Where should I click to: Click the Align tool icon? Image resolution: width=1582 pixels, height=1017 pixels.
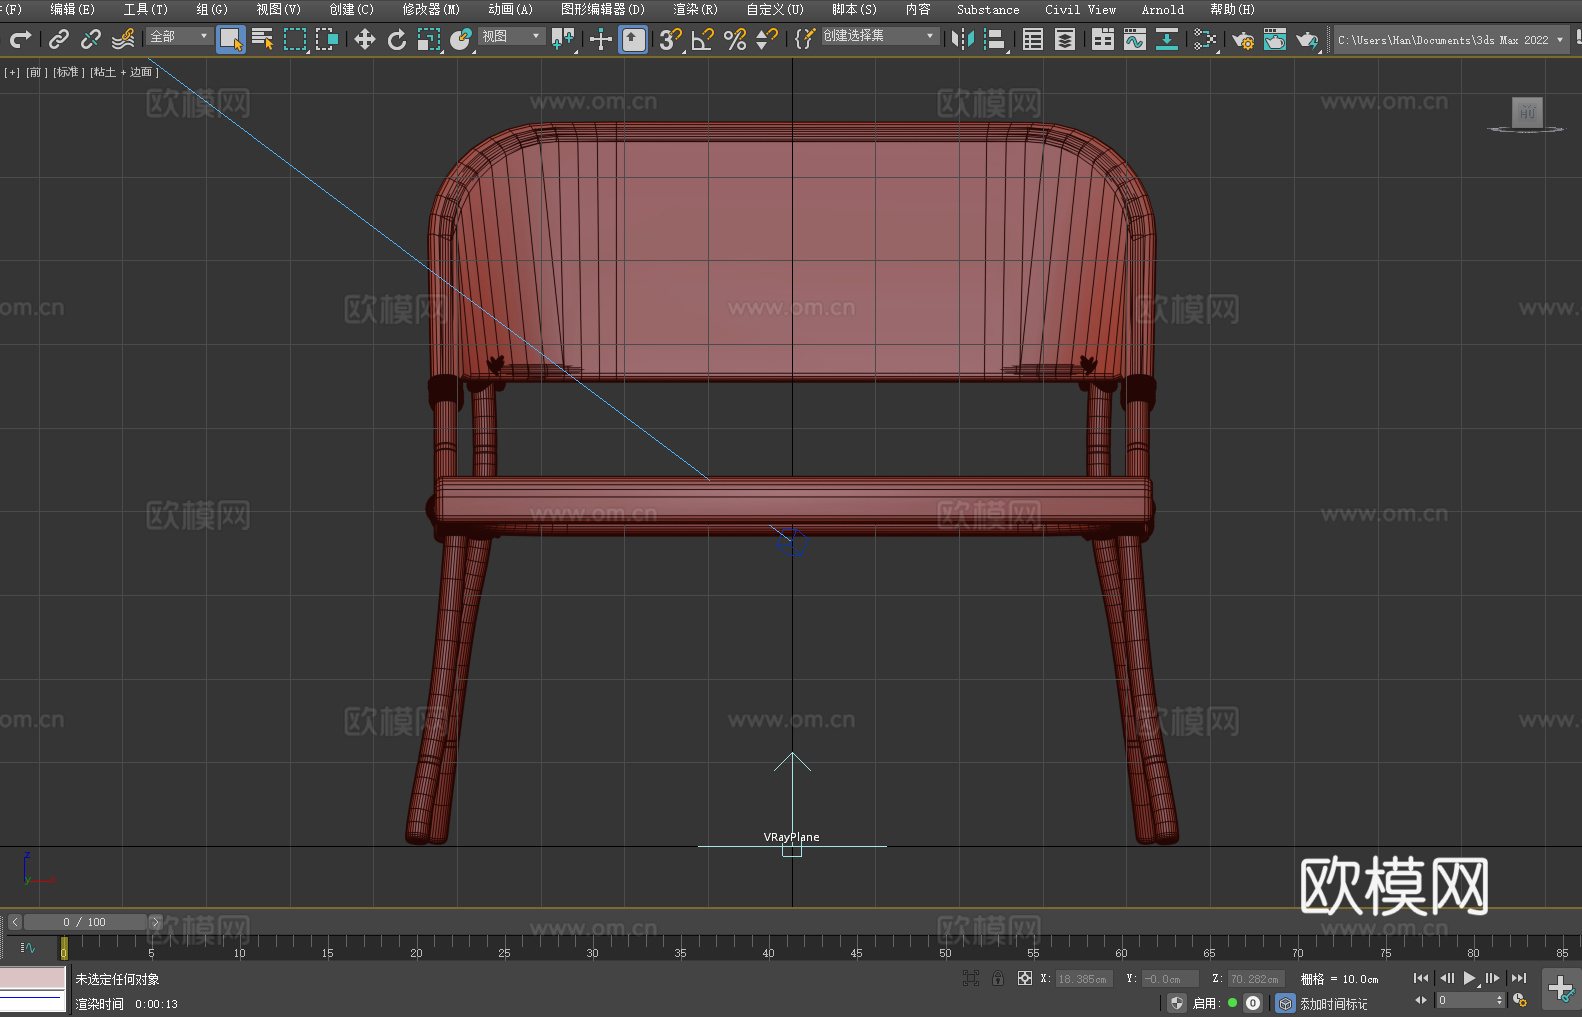click(995, 39)
